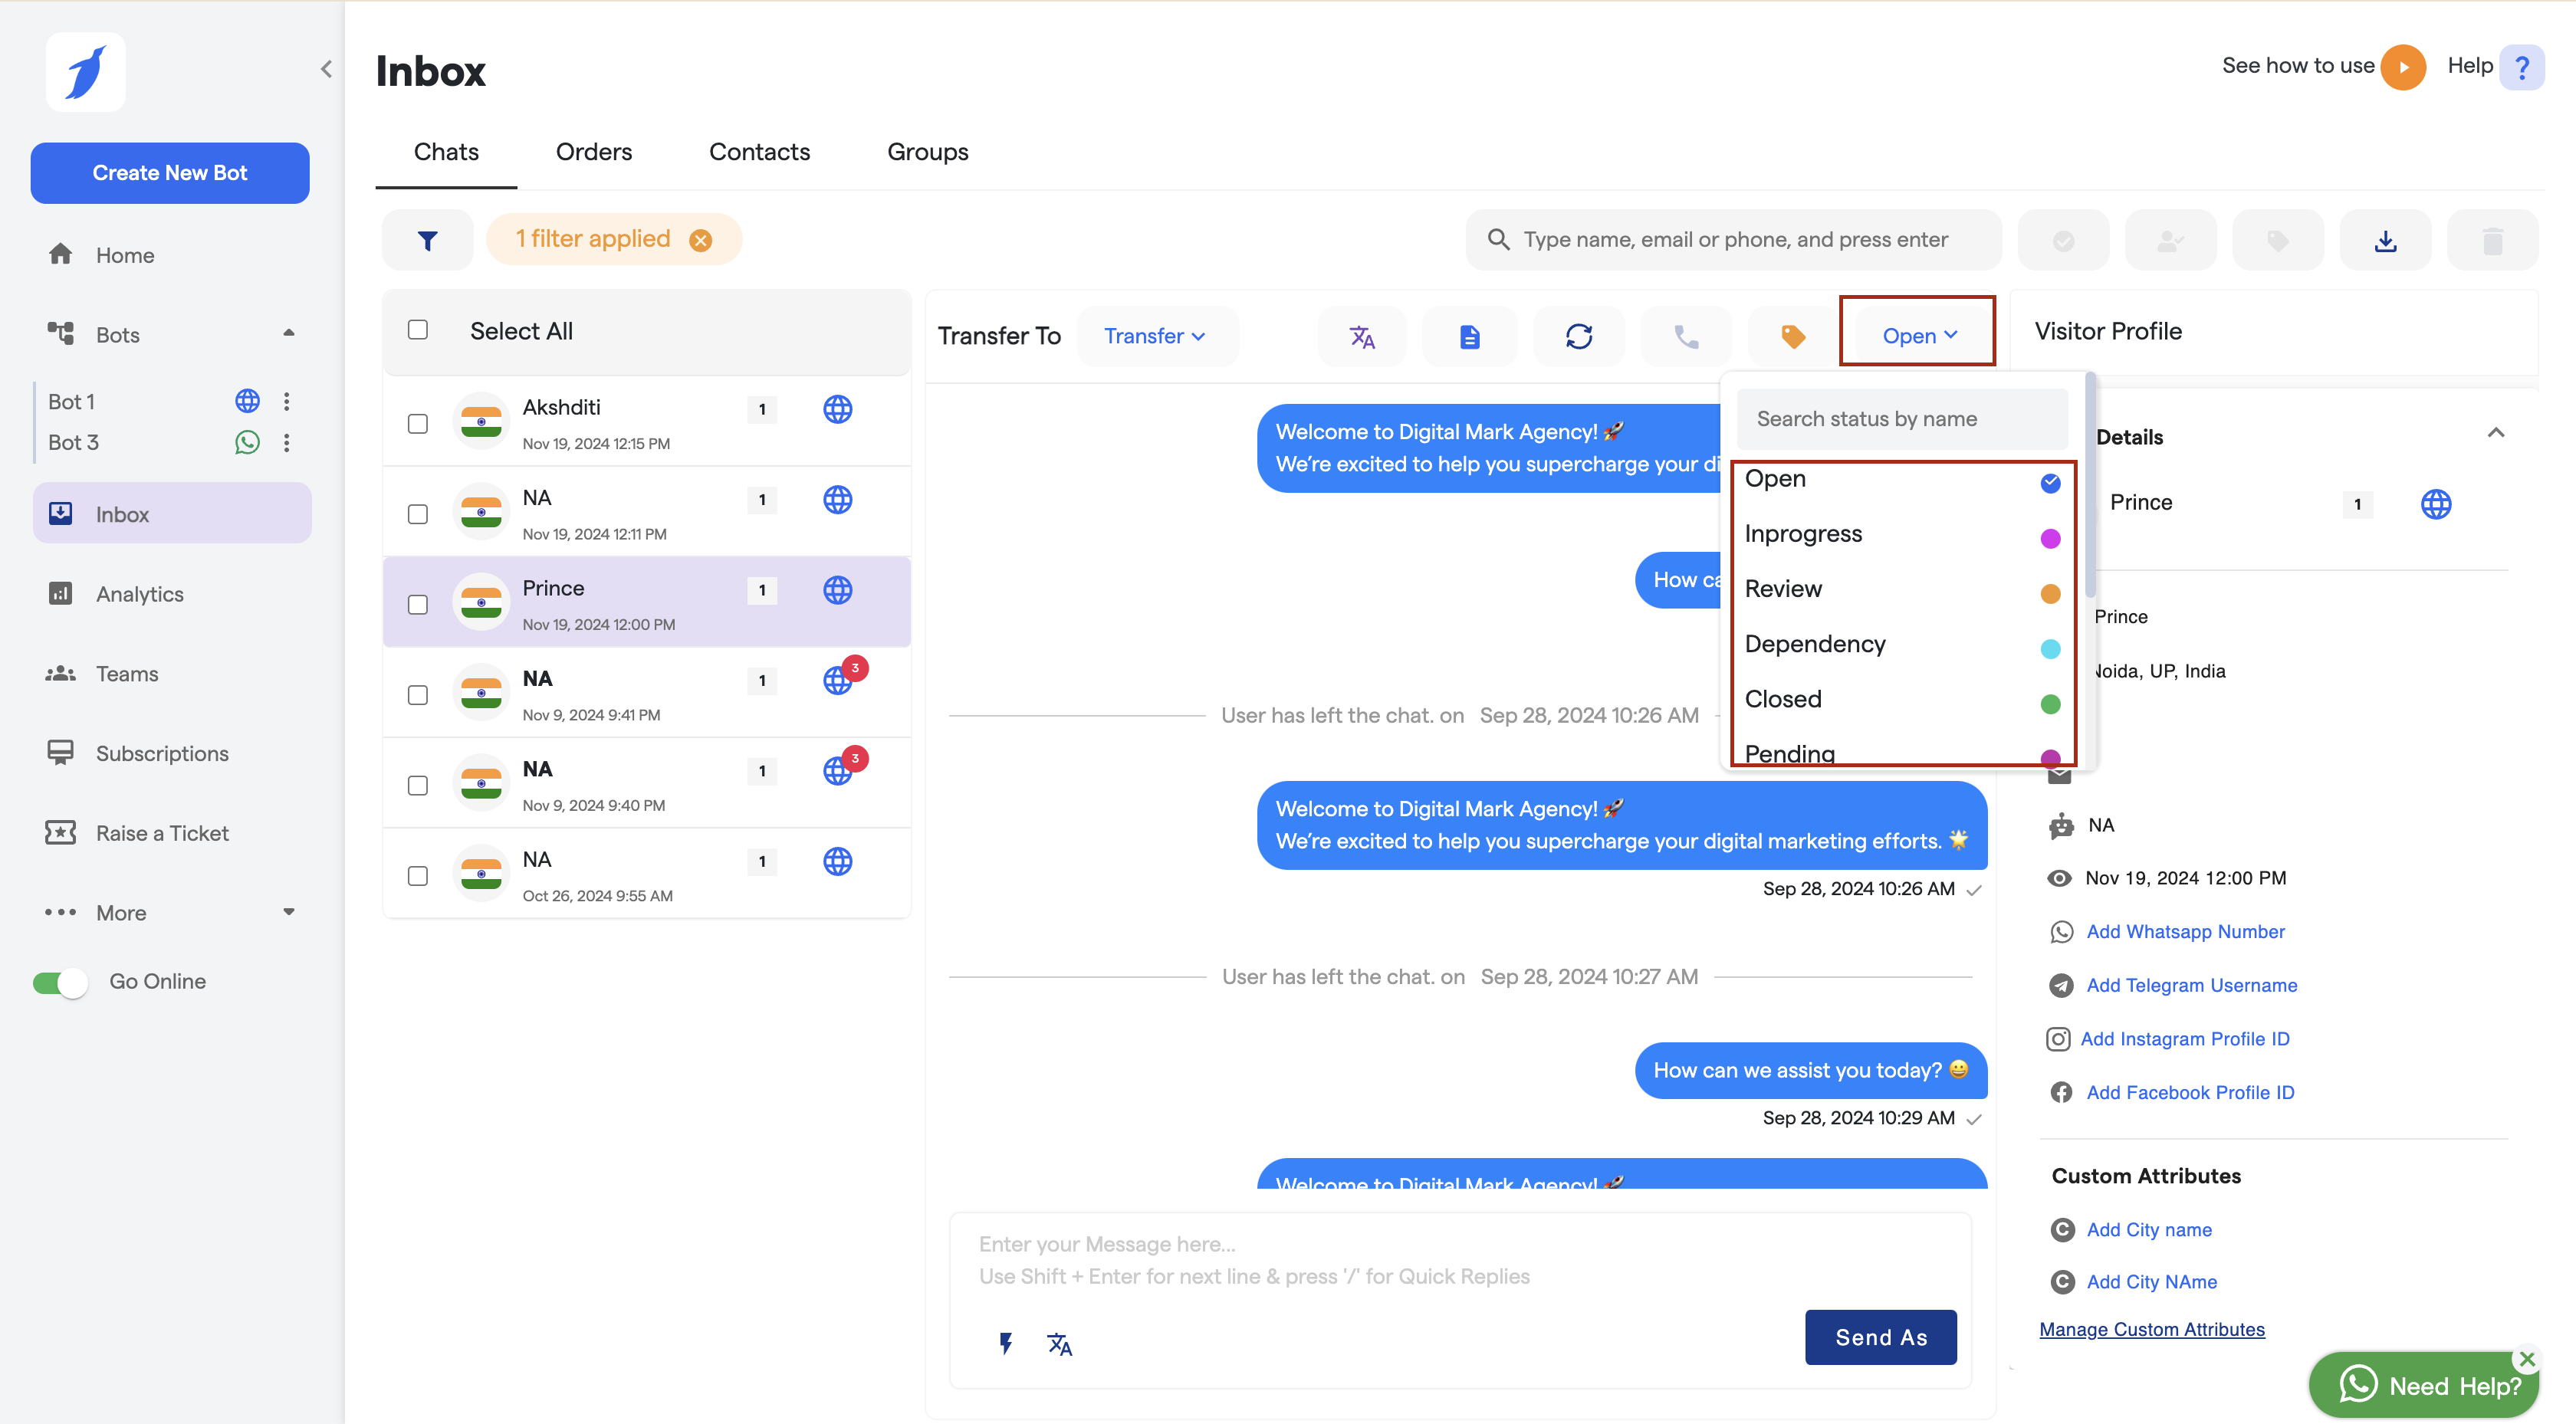Click the translate icon in chat header
Image resolution: width=2576 pixels, height=1424 pixels.
[1361, 337]
